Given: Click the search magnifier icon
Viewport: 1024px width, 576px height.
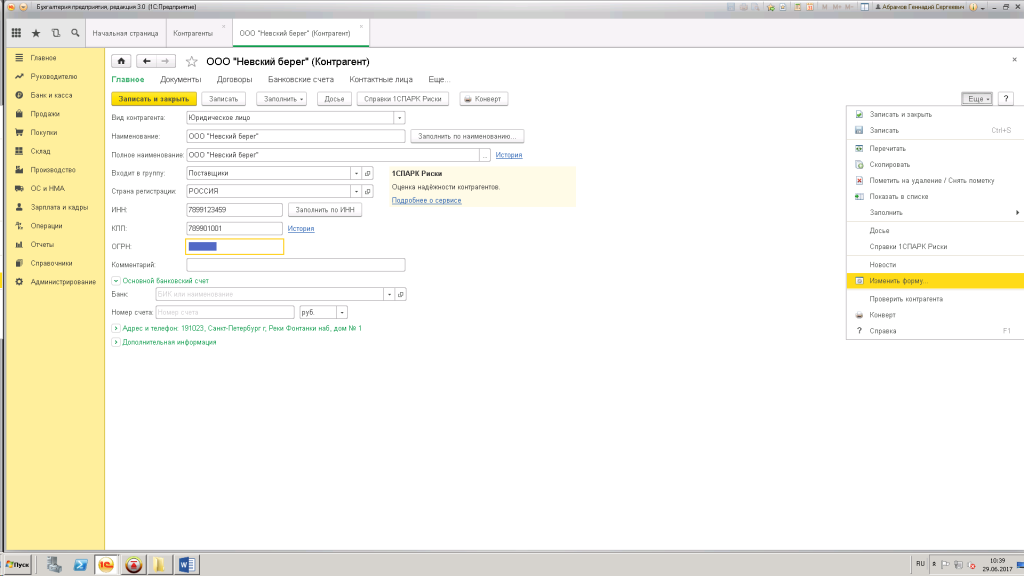Looking at the screenshot, I should click(x=75, y=33).
